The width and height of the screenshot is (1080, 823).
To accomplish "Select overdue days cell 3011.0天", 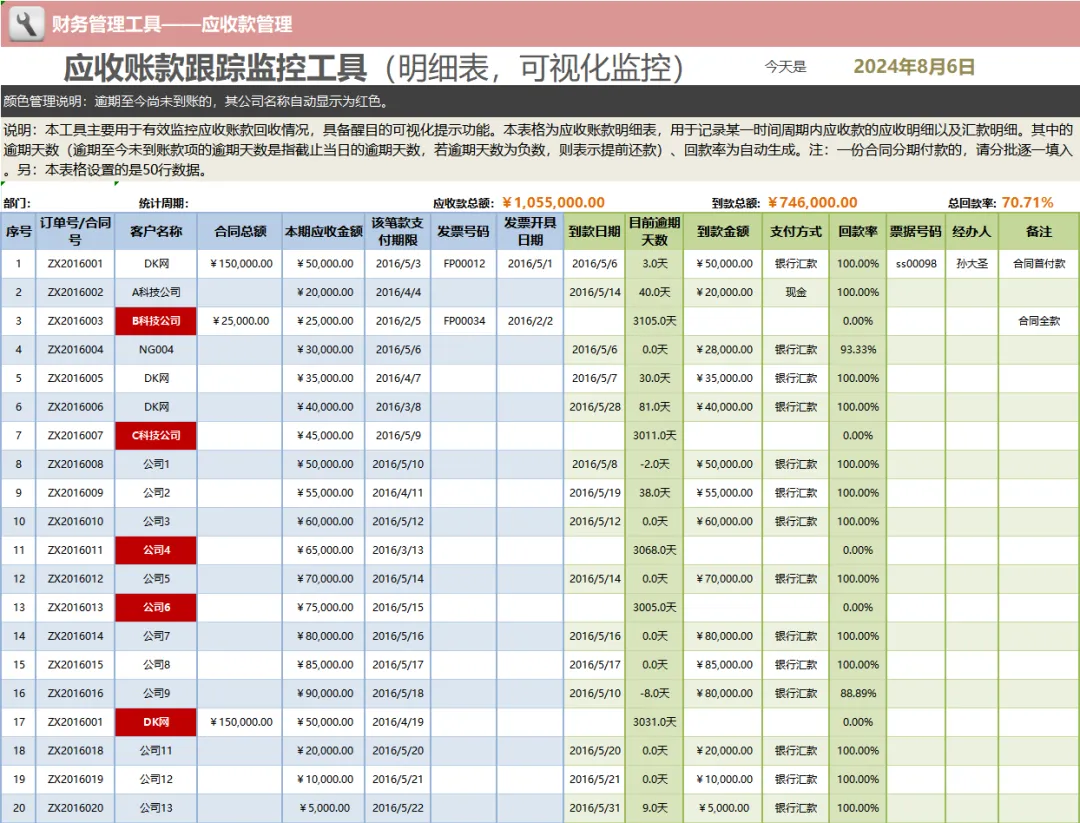I will (x=654, y=435).
